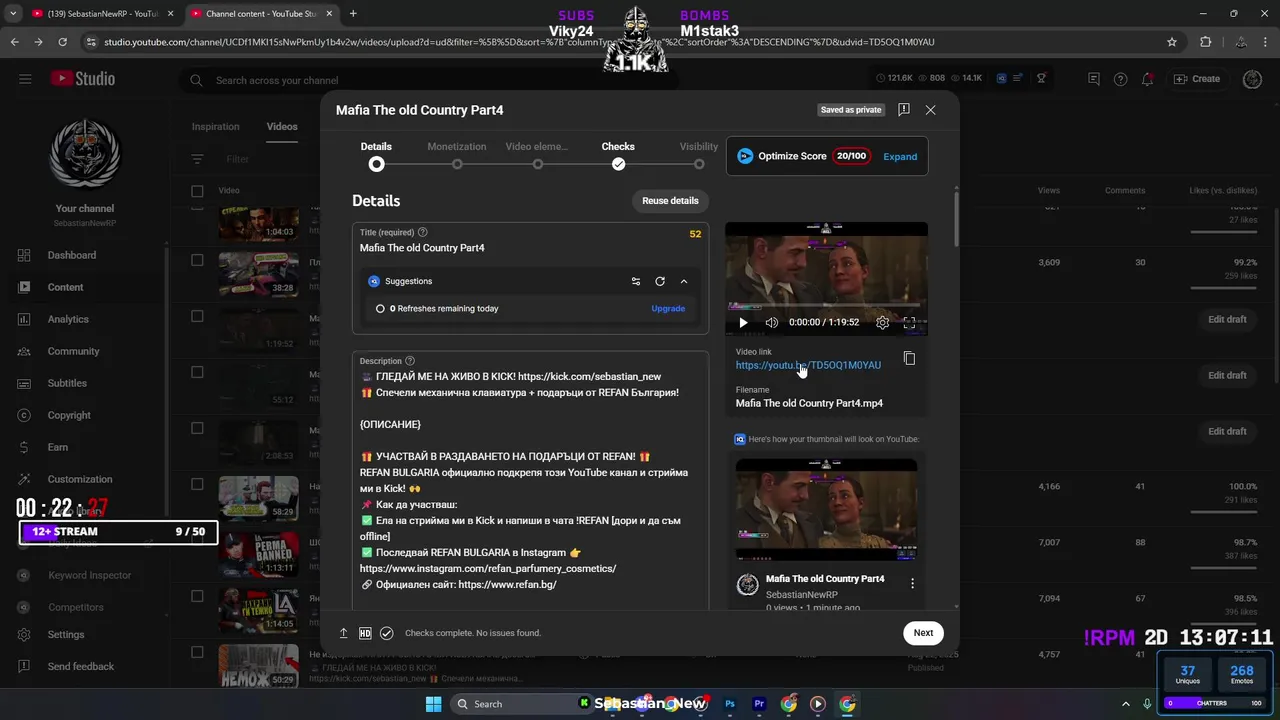The image size is (1280, 720).
Task: Click the HD processing status icon
Action: pyautogui.click(x=365, y=633)
